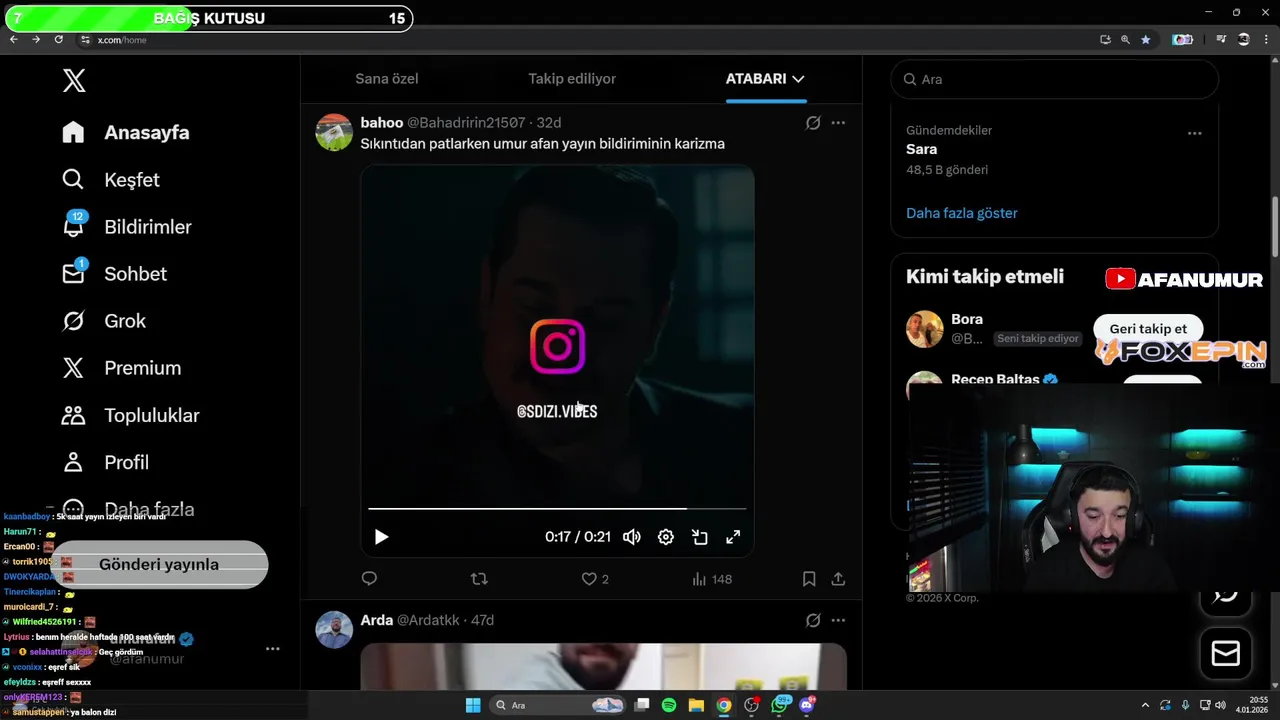
Task: Like bahoo's post heart icon
Action: [589, 578]
